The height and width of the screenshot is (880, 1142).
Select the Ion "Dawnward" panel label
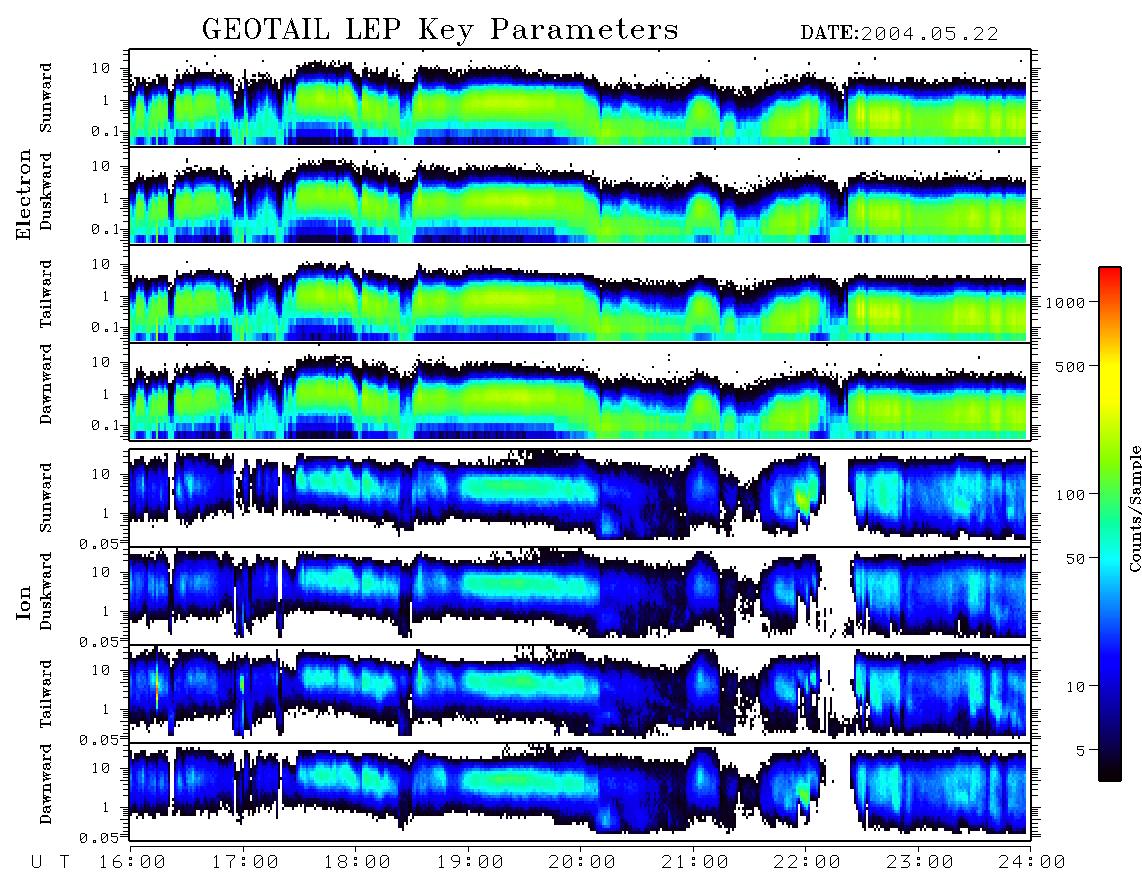(46, 784)
